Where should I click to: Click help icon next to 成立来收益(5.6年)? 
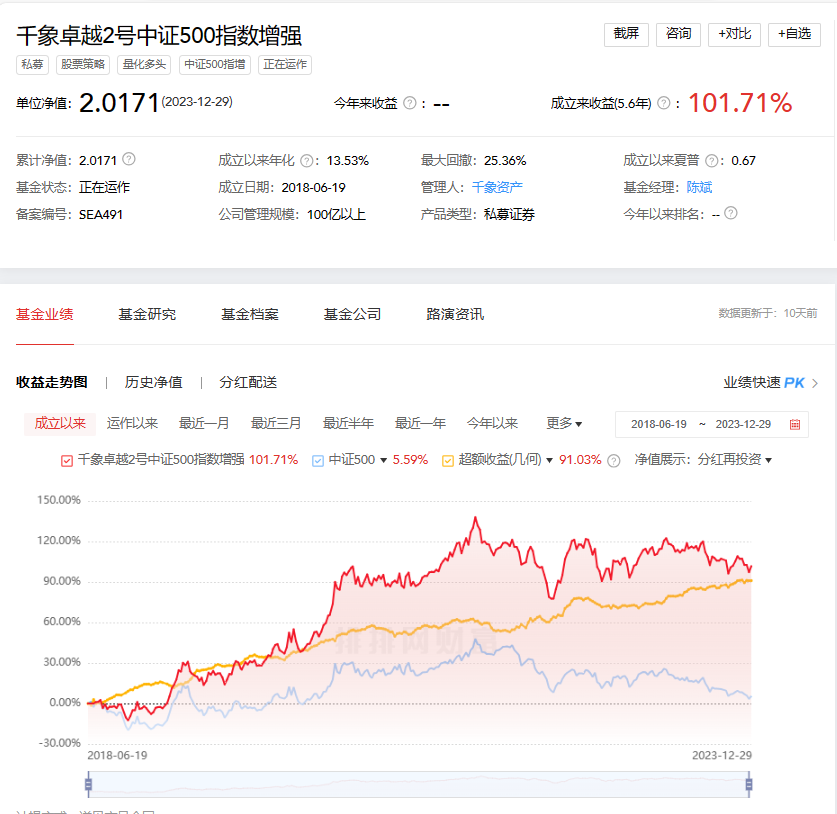(x=664, y=103)
